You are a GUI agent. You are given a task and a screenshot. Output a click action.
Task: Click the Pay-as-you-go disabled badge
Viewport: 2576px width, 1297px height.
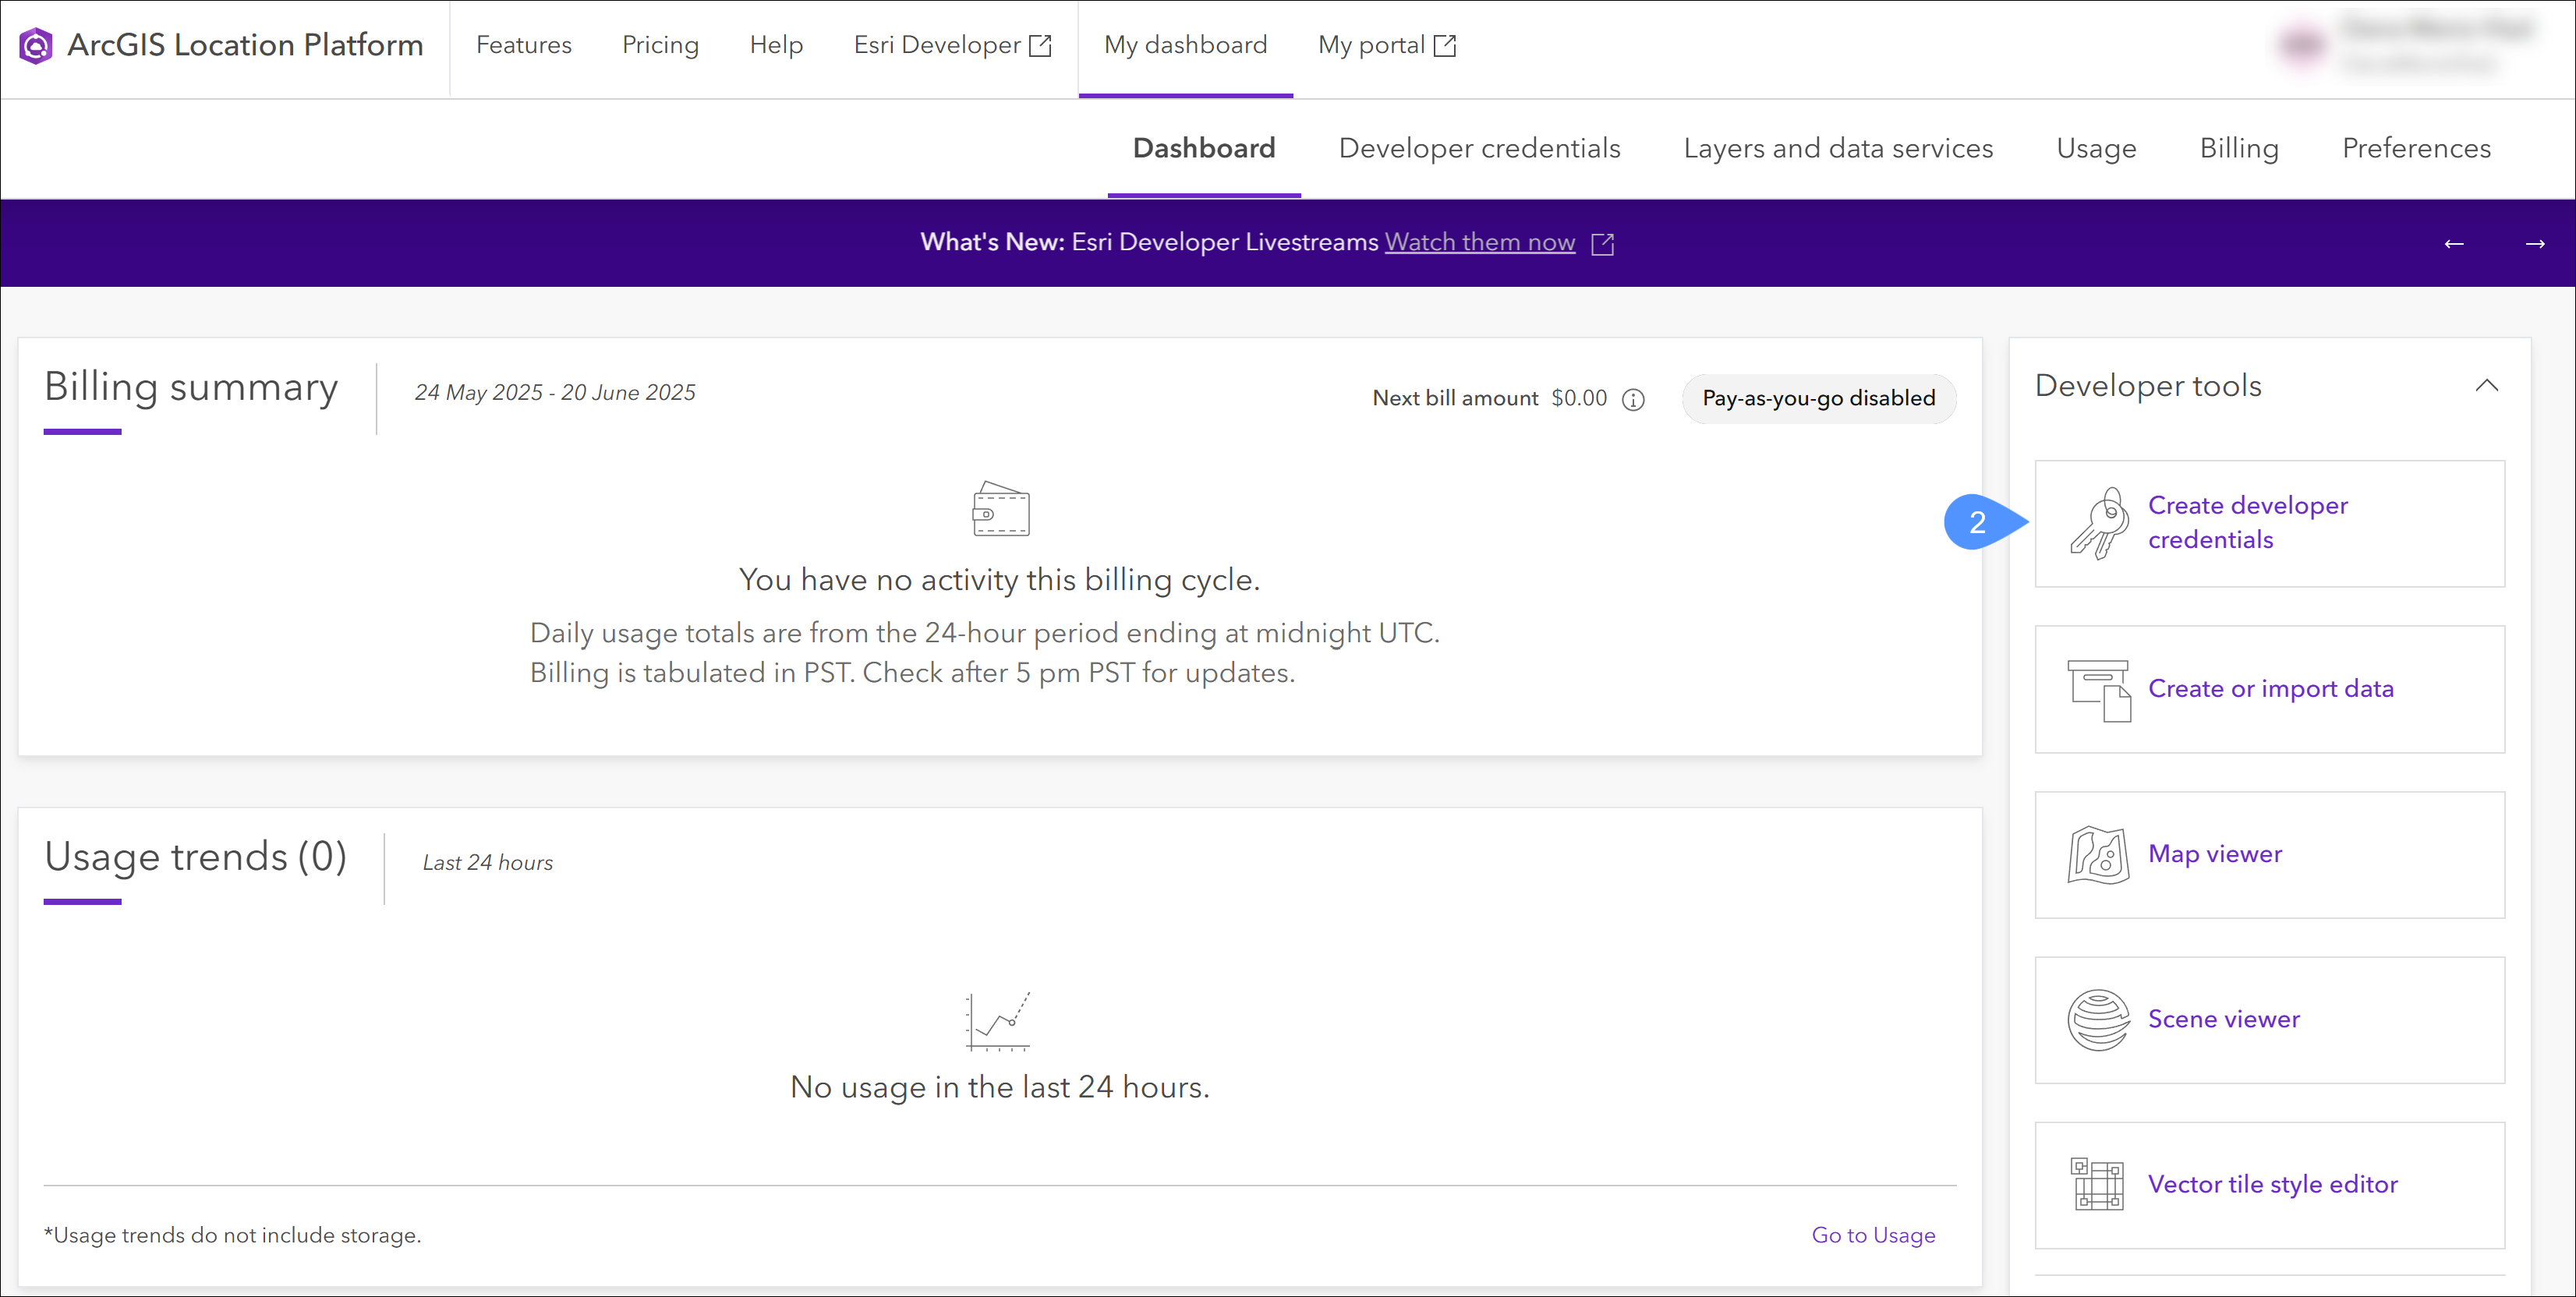[1818, 399]
